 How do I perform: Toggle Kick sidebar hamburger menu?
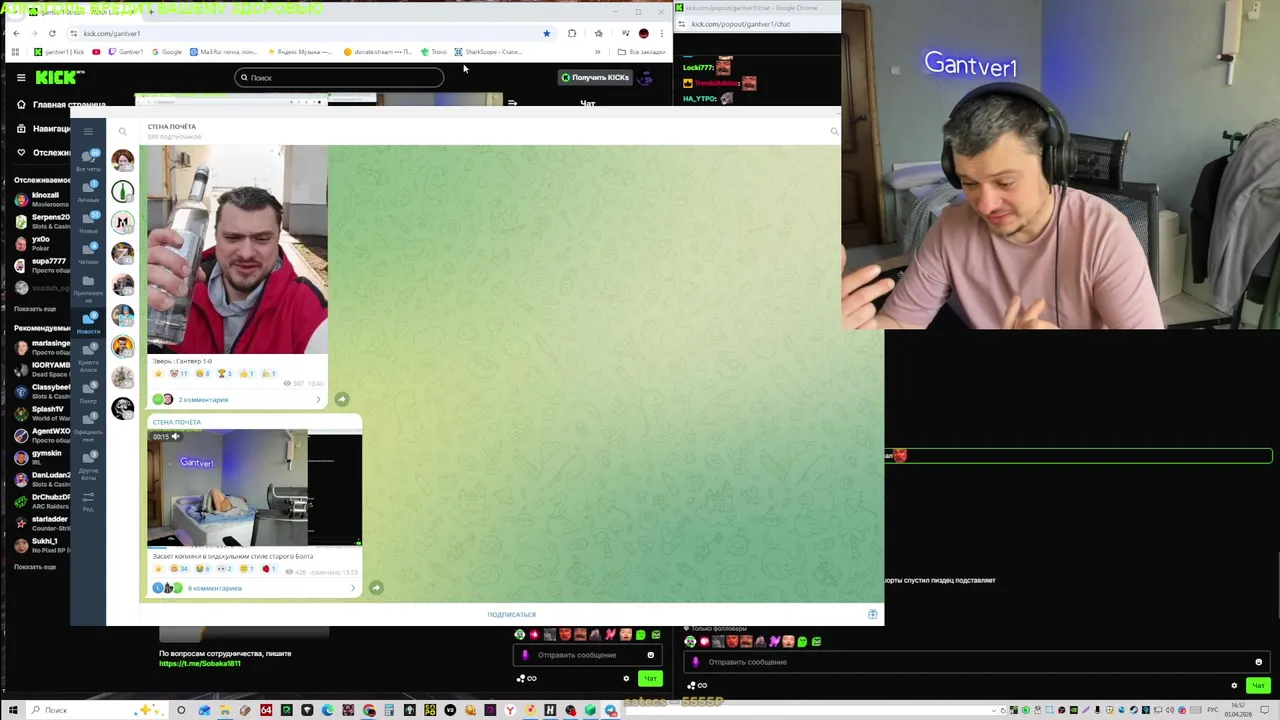coord(21,77)
